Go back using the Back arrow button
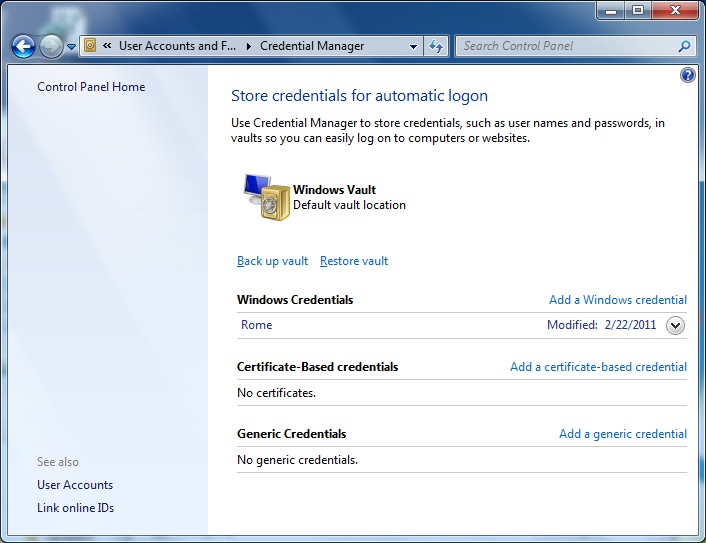This screenshot has height=543, width=706. [23, 46]
